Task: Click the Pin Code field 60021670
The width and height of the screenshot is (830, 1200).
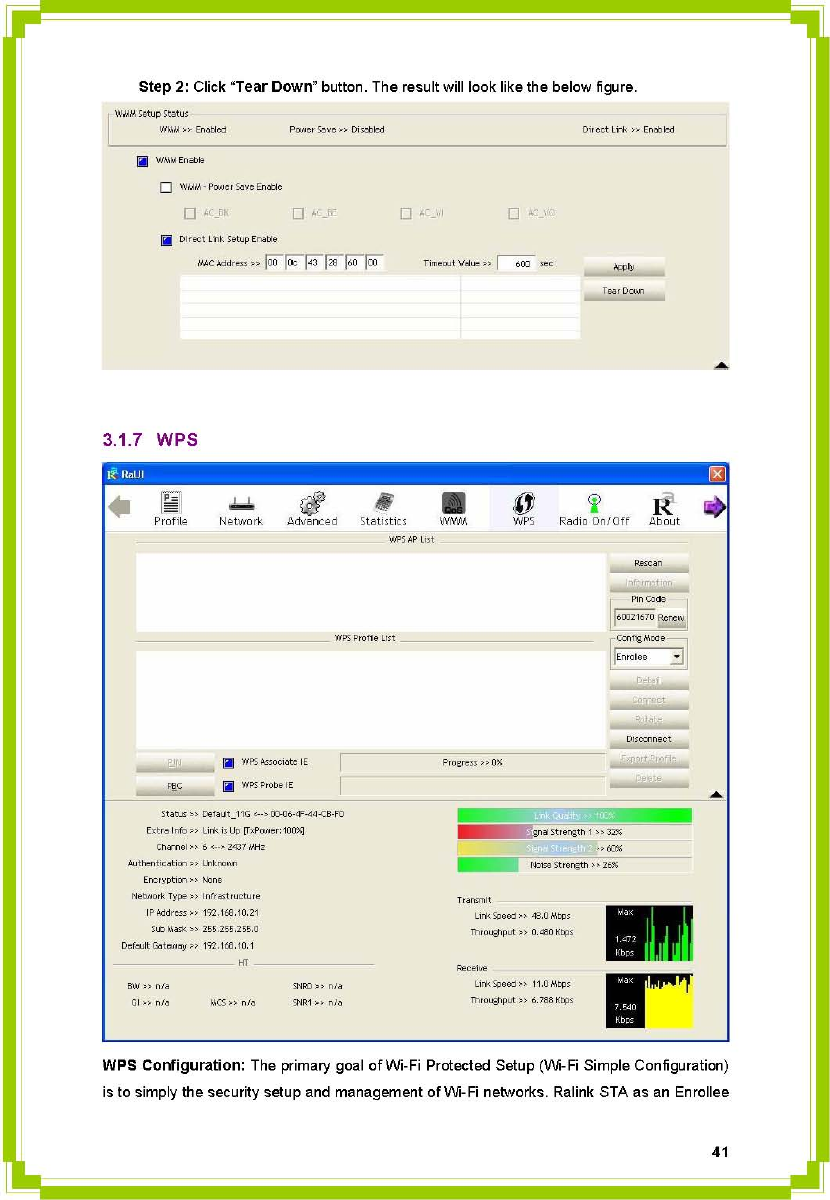Action: pos(634,618)
